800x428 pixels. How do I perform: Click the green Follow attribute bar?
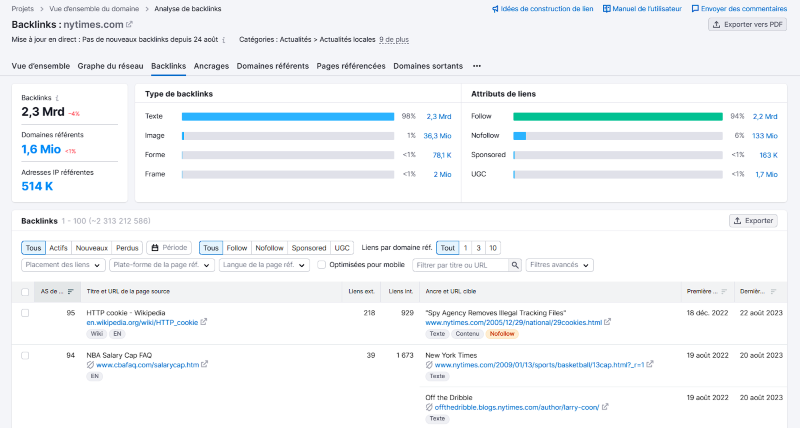(618, 116)
